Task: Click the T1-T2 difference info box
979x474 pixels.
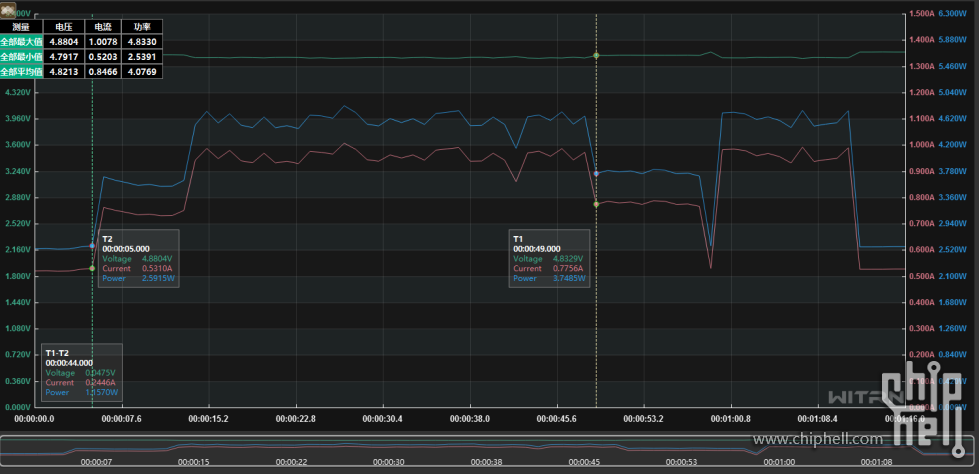Action: click(82, 372)
